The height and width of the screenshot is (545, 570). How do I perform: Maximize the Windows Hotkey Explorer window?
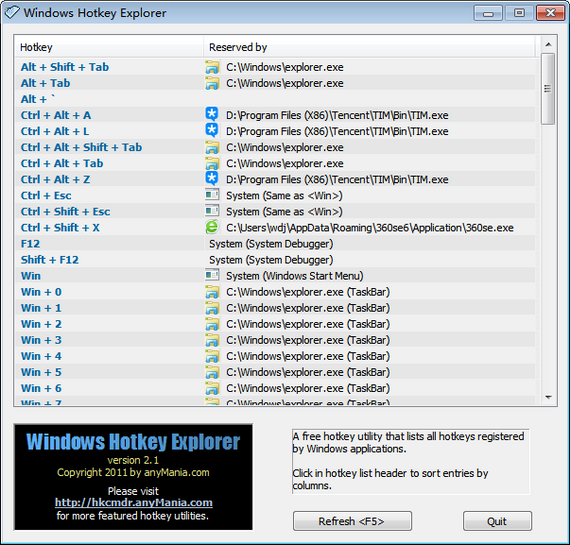[519, 13]
